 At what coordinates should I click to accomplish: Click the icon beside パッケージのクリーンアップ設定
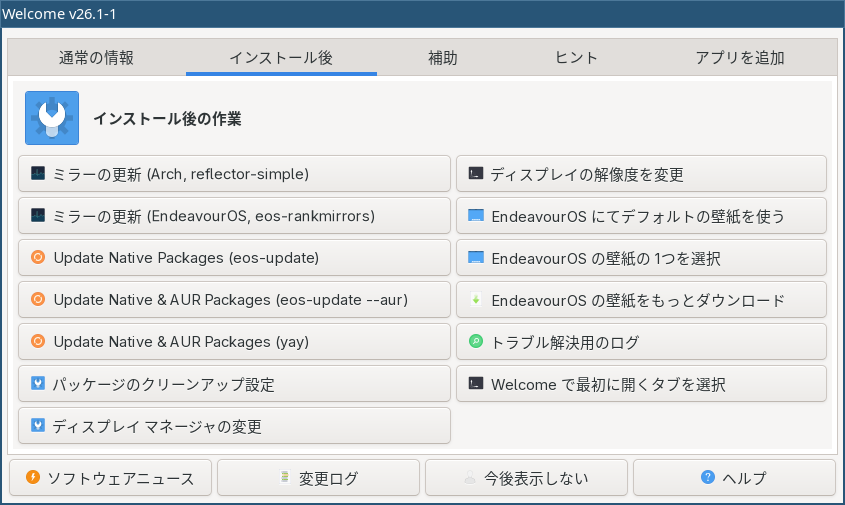coord(38,384)
